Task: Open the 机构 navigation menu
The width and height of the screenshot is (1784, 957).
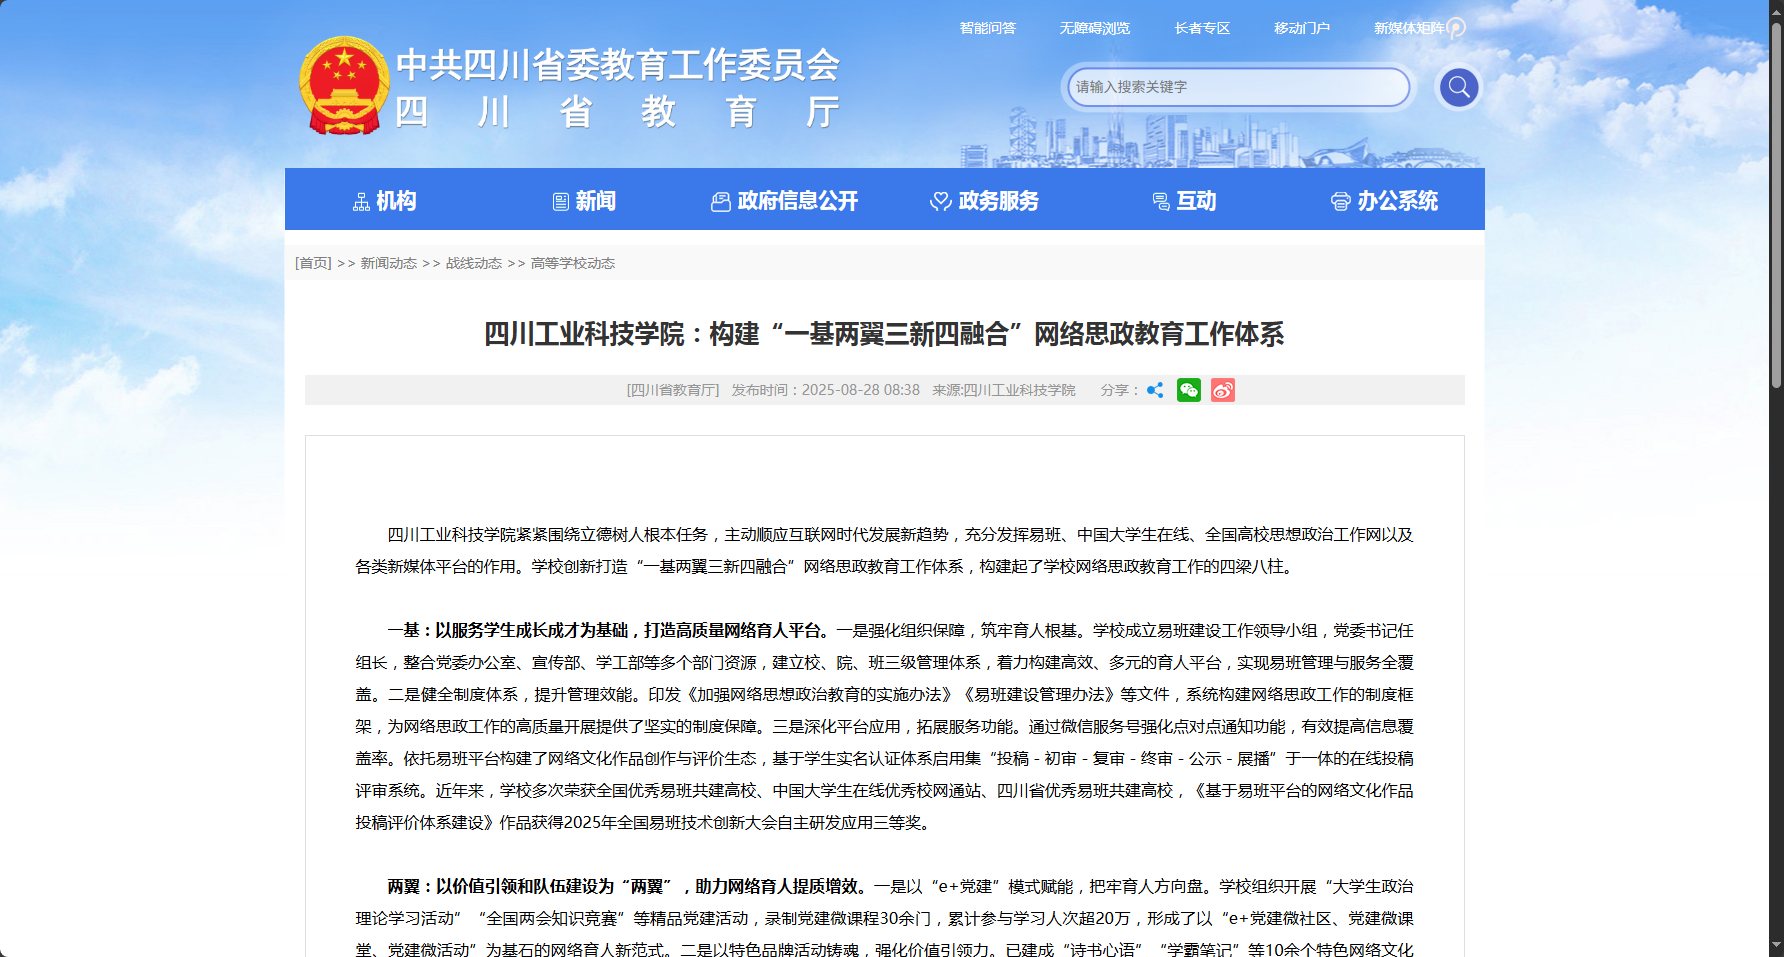Action: pos(385,201)
